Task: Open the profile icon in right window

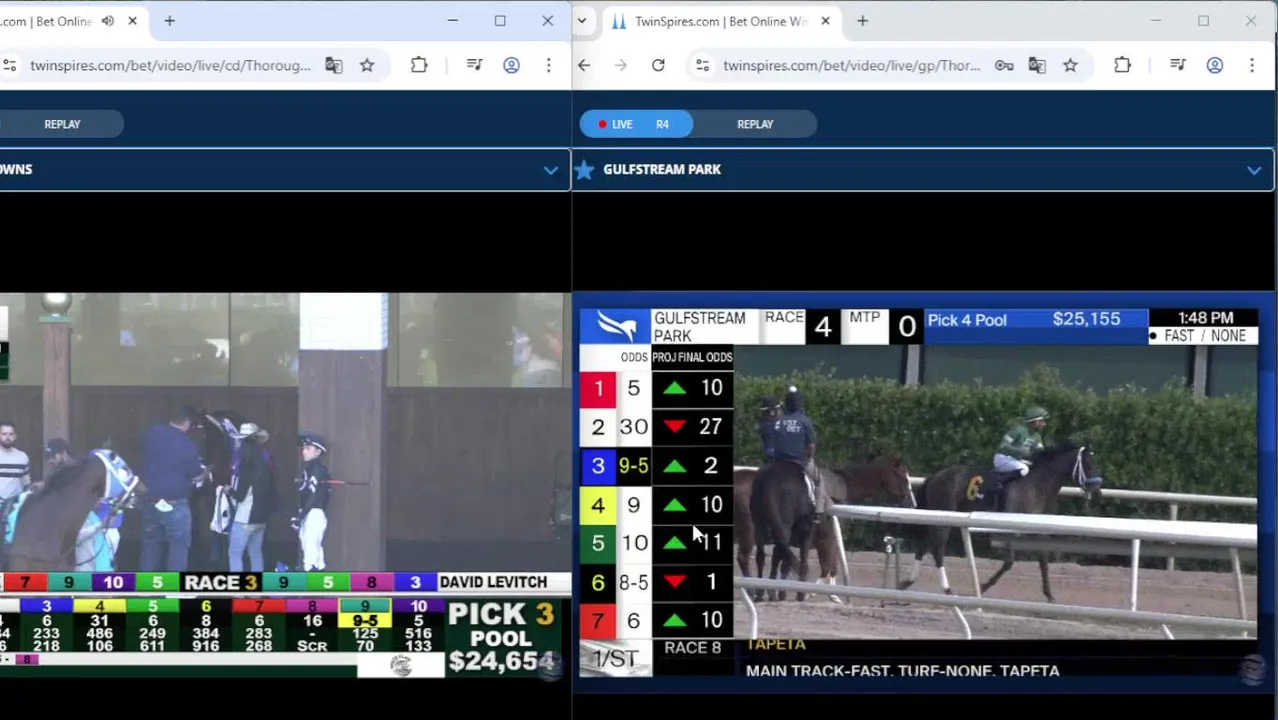Action: [x=1214, y=65]
